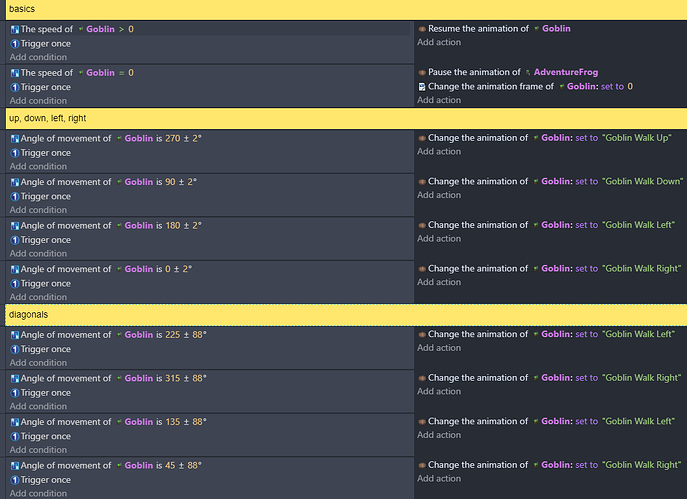Screen dimensions: 687x499
Task: Click the Goblin object name in Resume action
Action: coord(556,29)
